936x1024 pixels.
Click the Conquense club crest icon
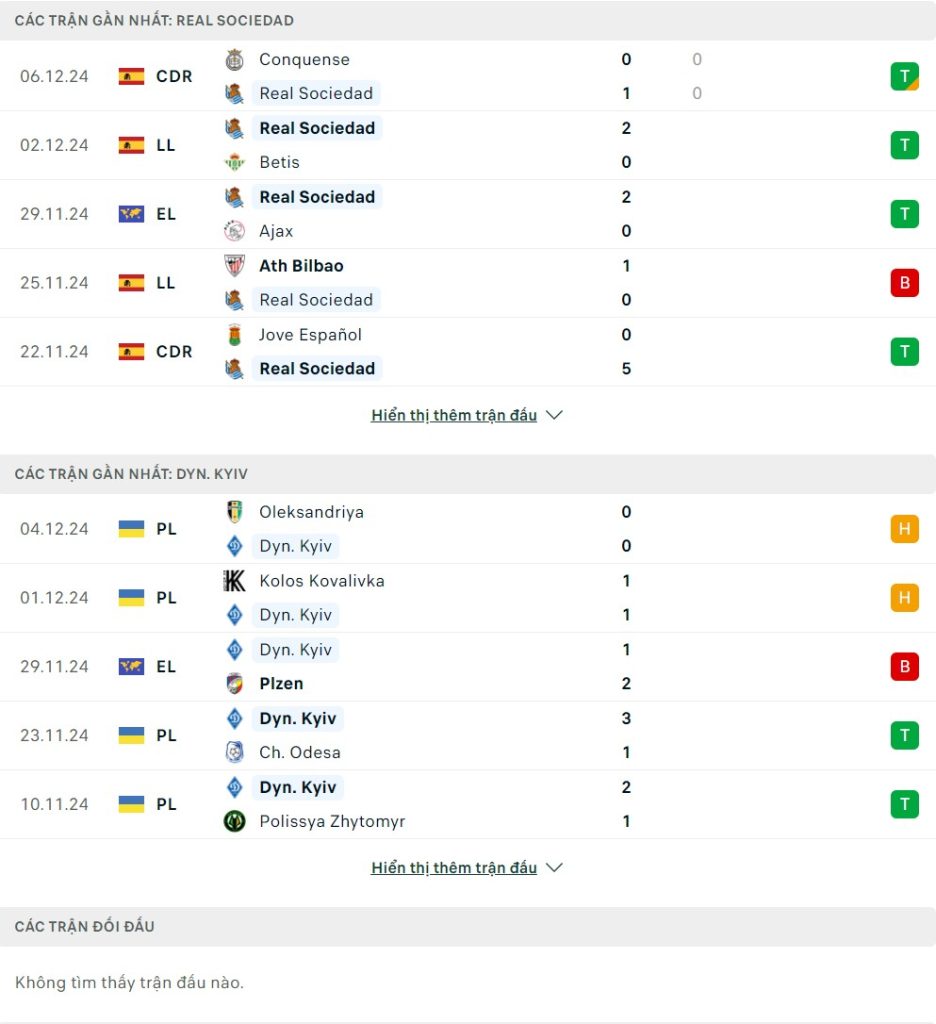point(235,60)
